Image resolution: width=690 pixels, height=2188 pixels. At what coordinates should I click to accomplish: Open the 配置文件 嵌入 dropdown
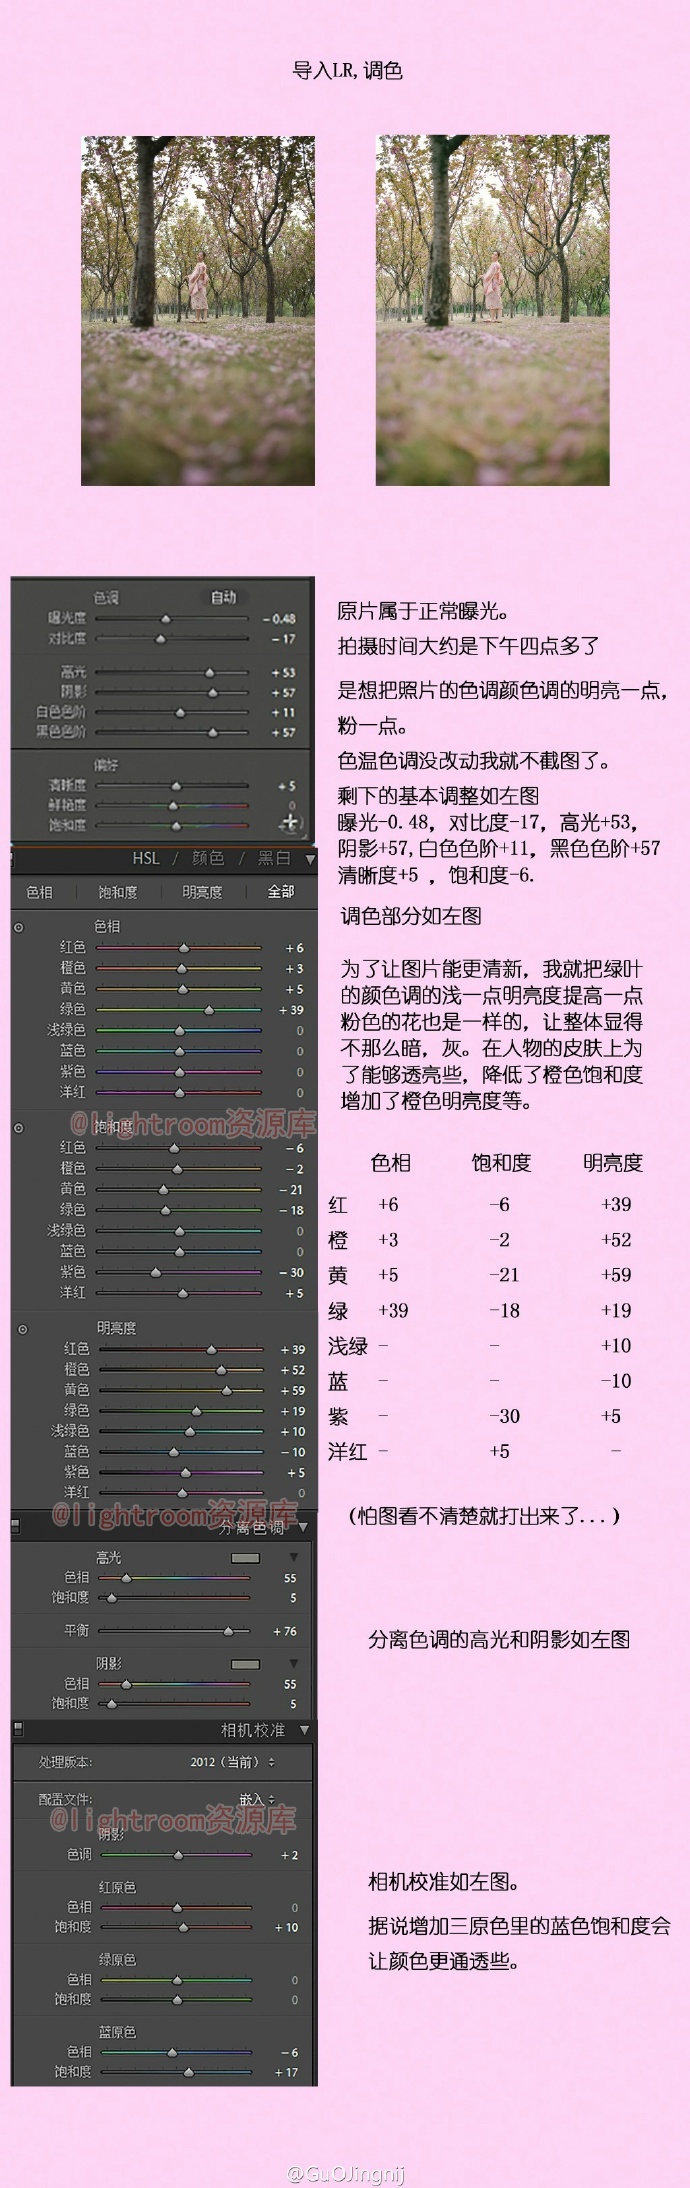pos(257,1799)
